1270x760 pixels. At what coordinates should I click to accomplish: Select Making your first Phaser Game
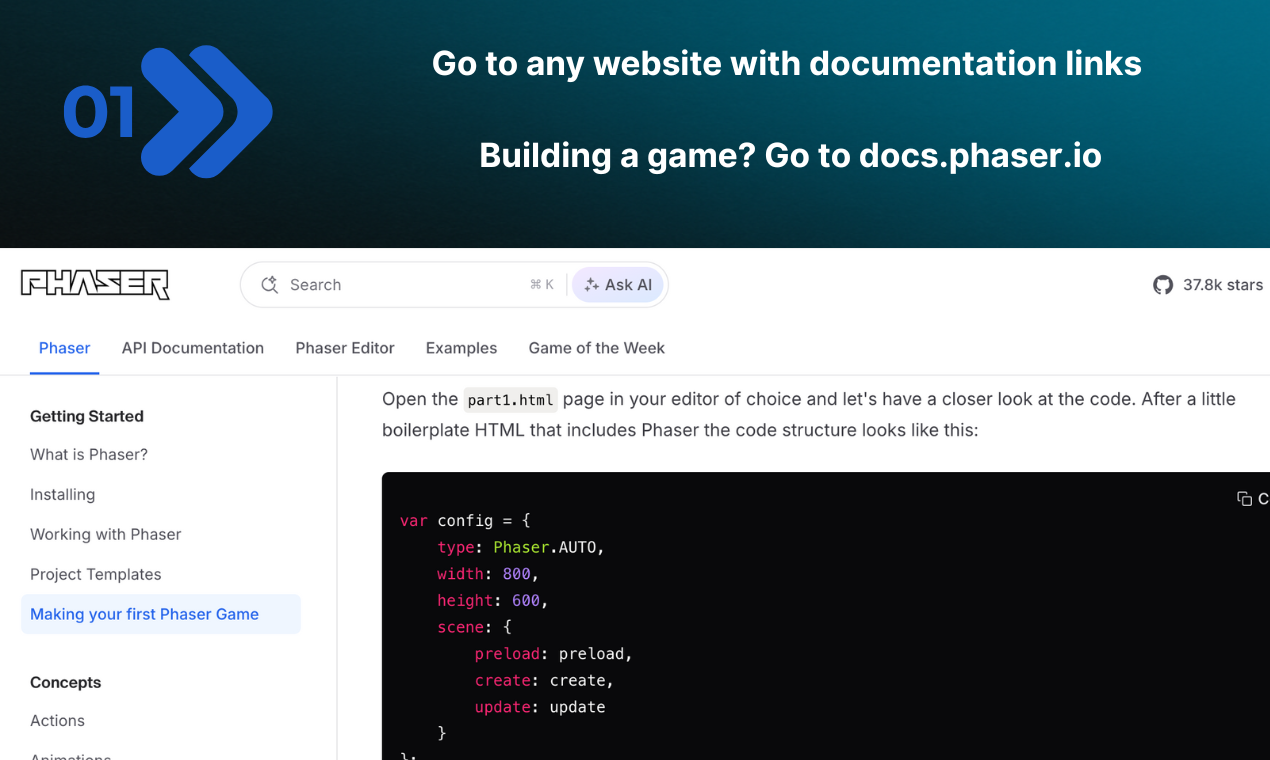[161, 614]
